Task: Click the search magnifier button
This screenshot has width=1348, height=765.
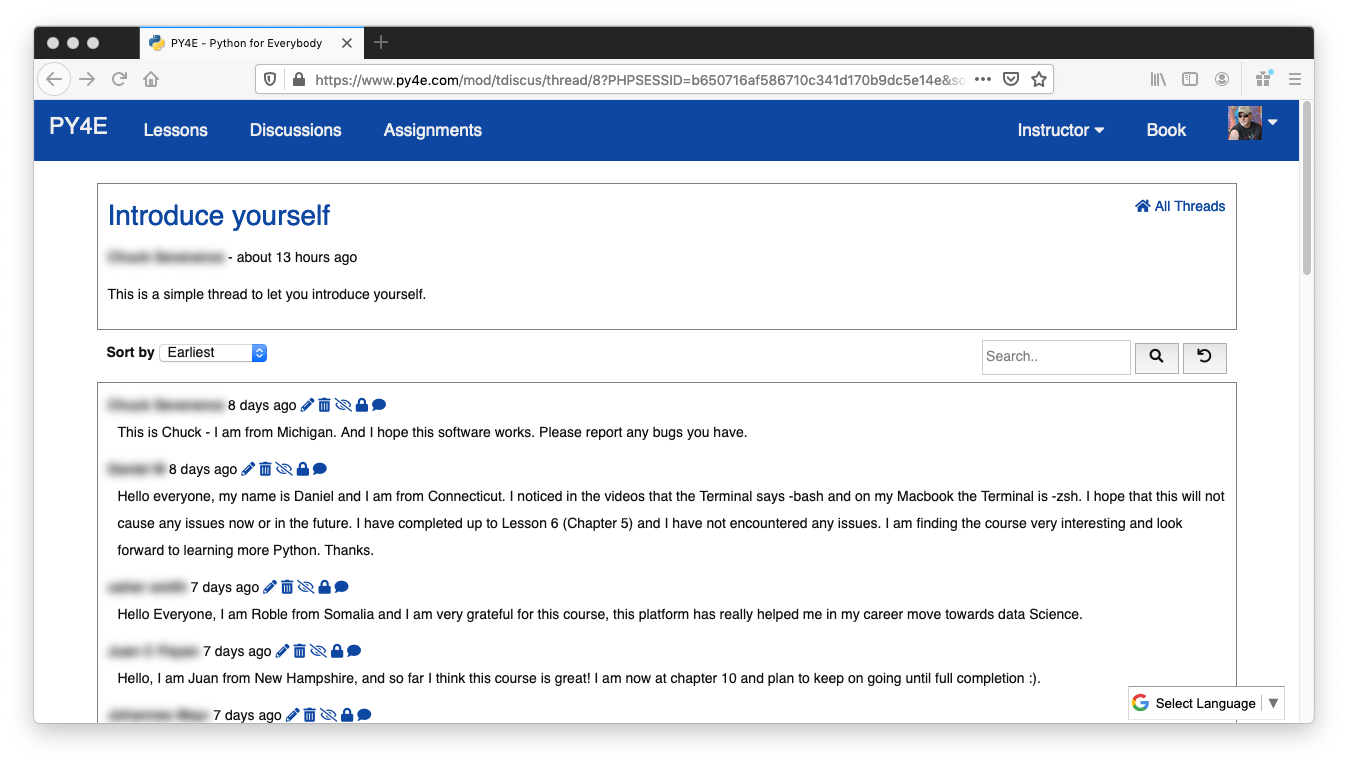Action: [1156, 357]
